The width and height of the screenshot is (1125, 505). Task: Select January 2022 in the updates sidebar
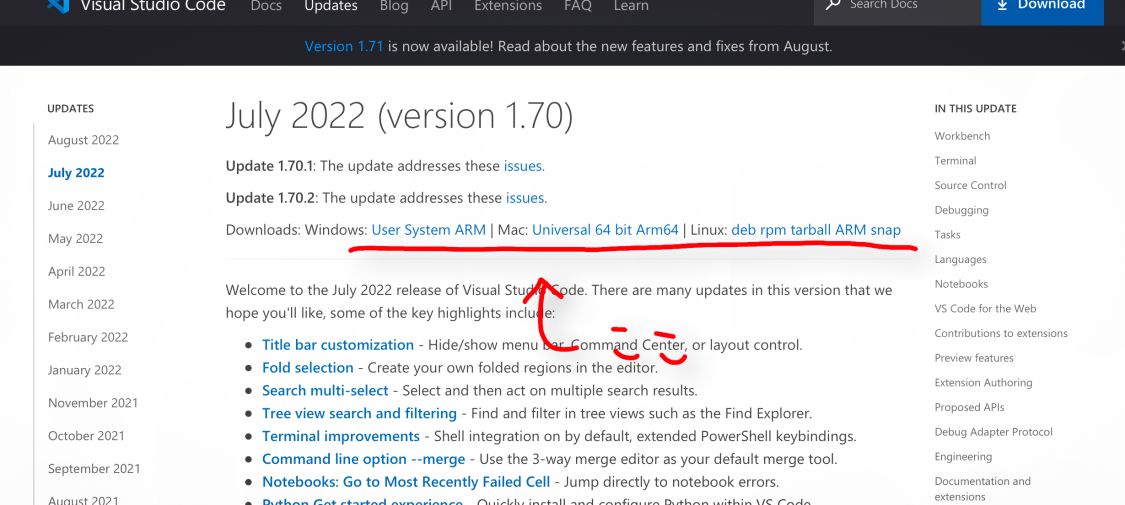(x=85, y=370)
